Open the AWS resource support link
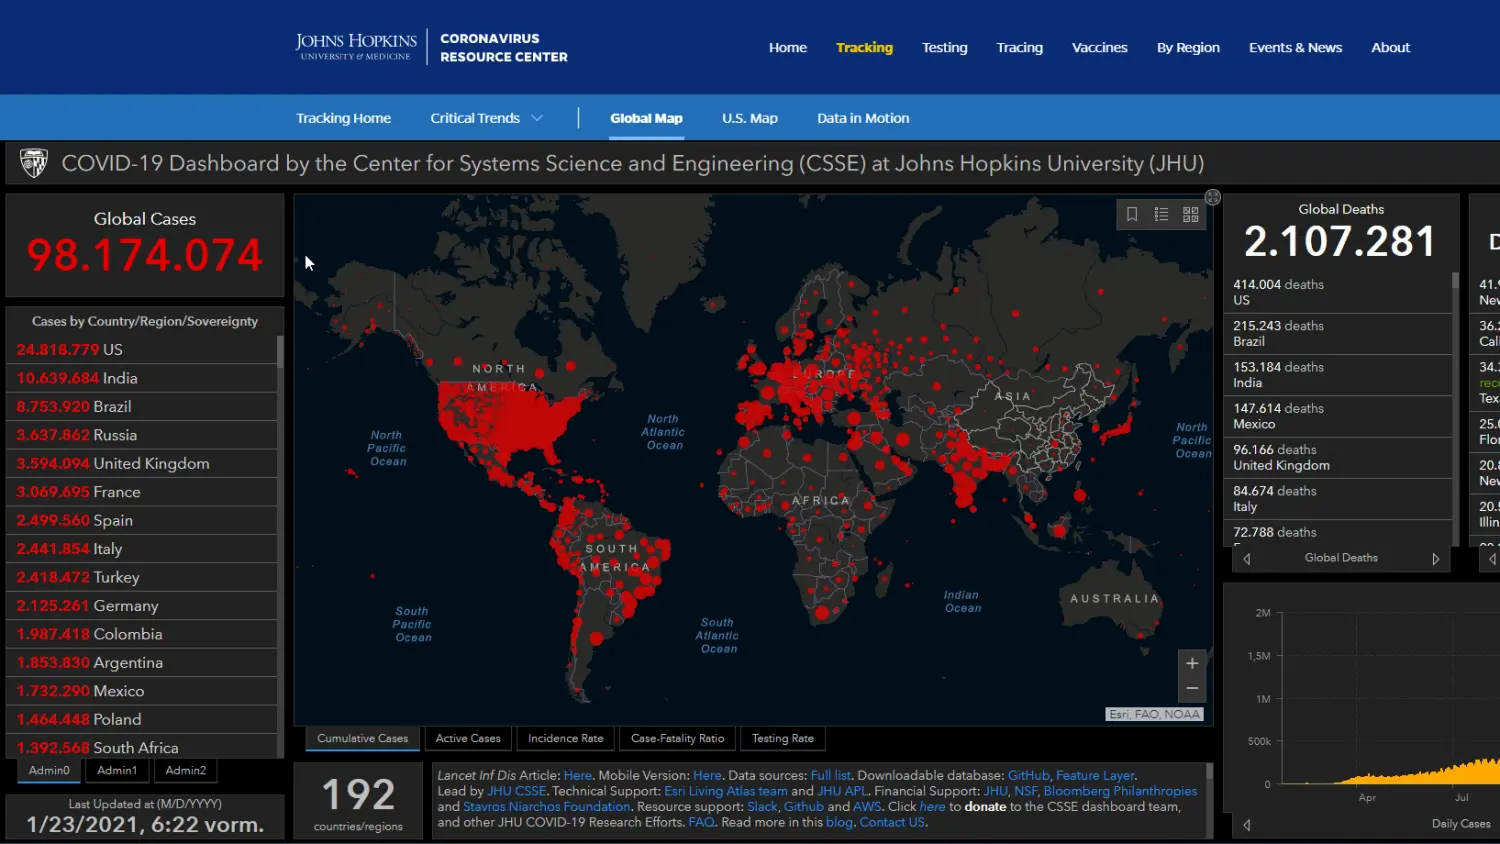This screenshot has width=1500, height=844. [867, 807]
